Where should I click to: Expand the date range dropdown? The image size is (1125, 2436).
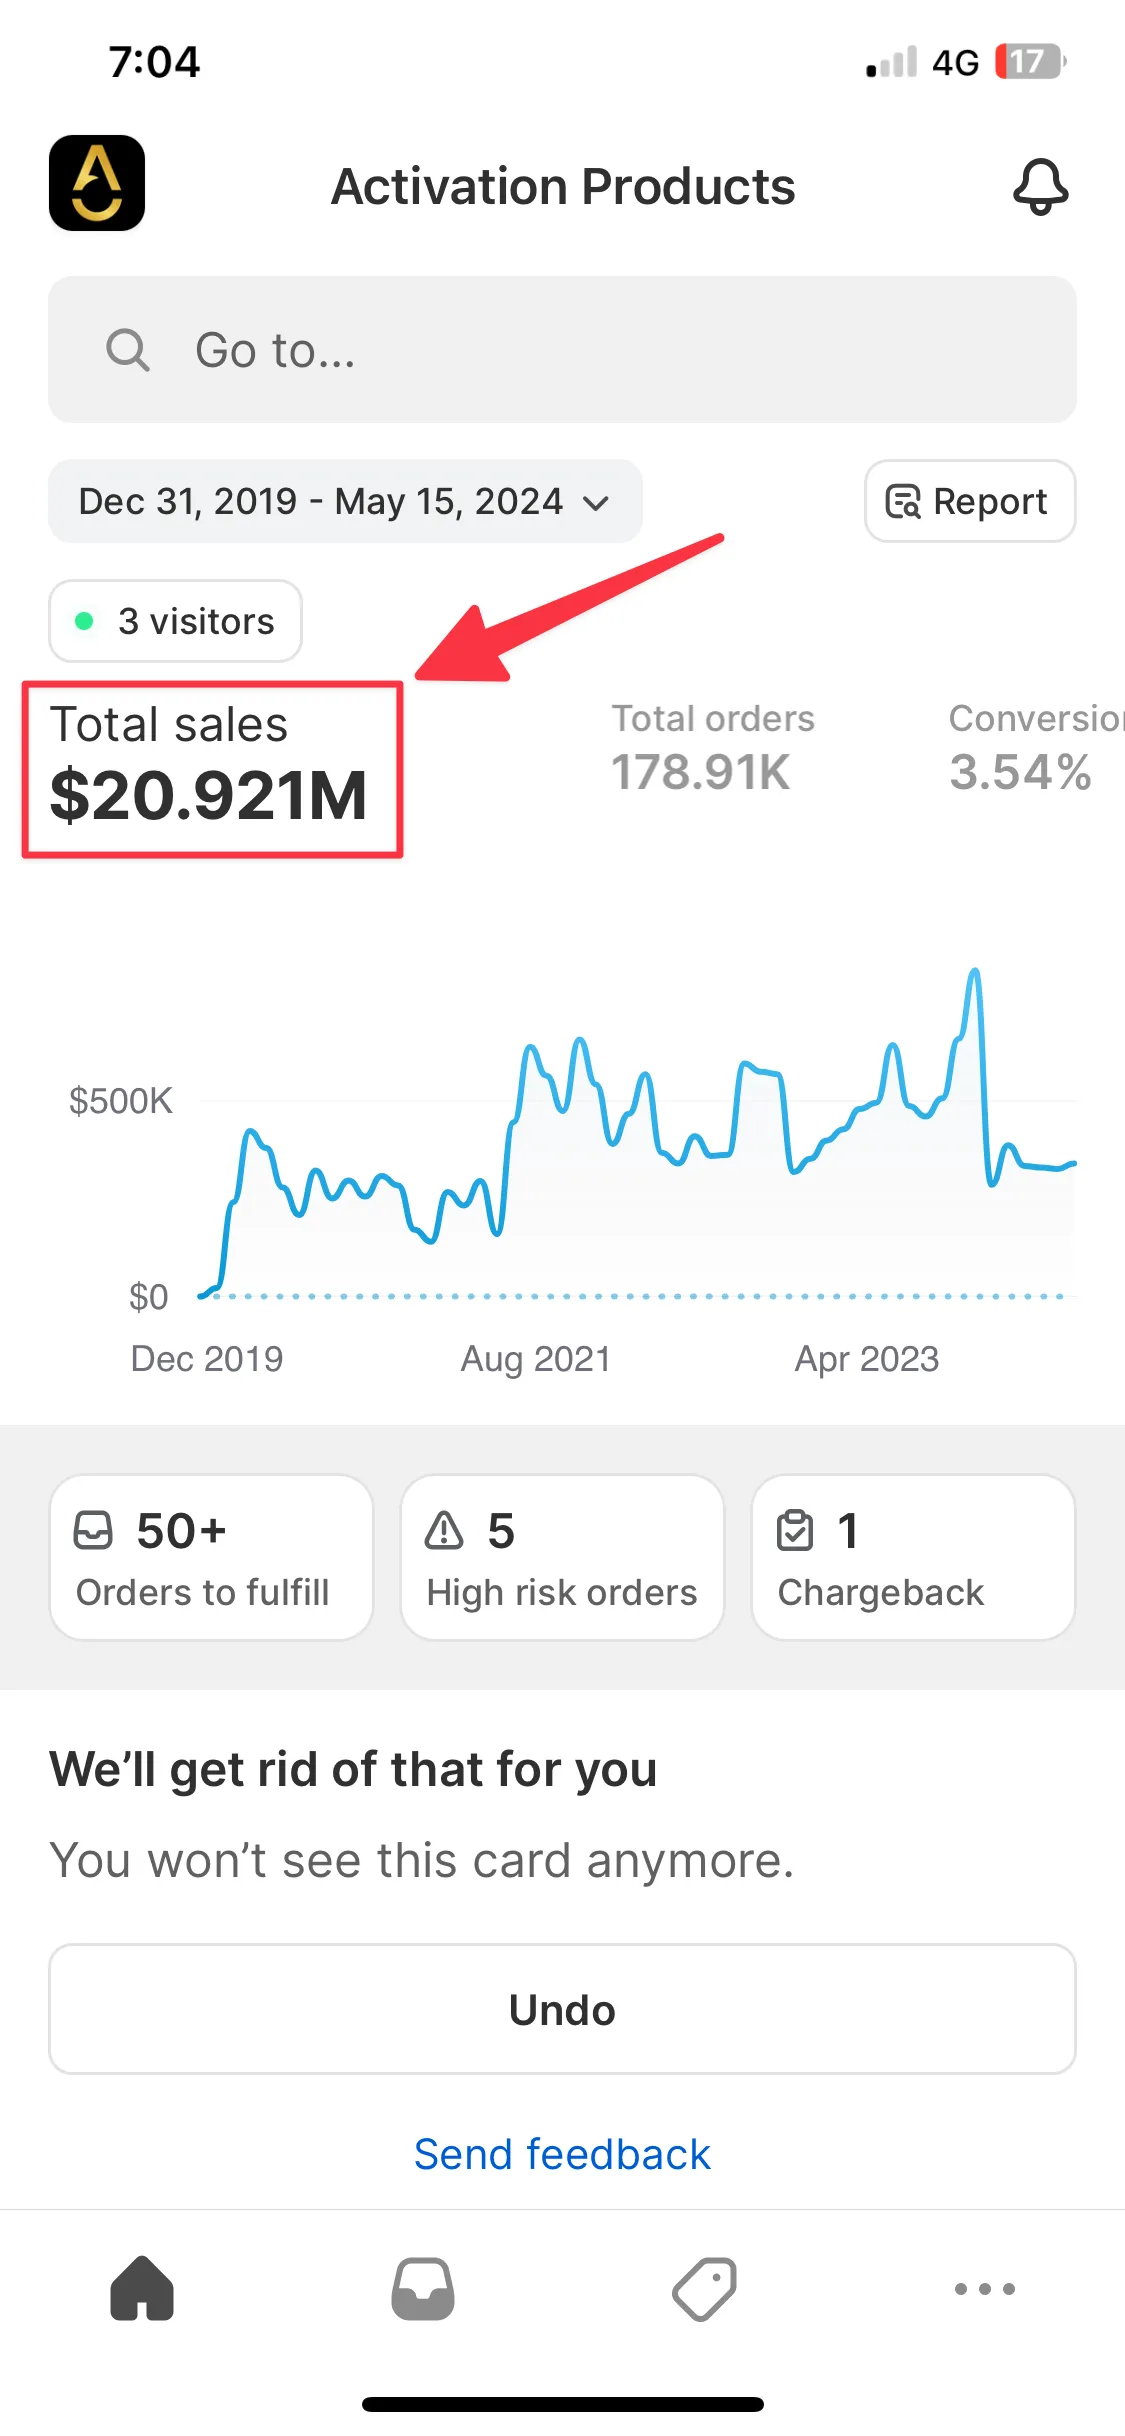click(x=345, y=501)
